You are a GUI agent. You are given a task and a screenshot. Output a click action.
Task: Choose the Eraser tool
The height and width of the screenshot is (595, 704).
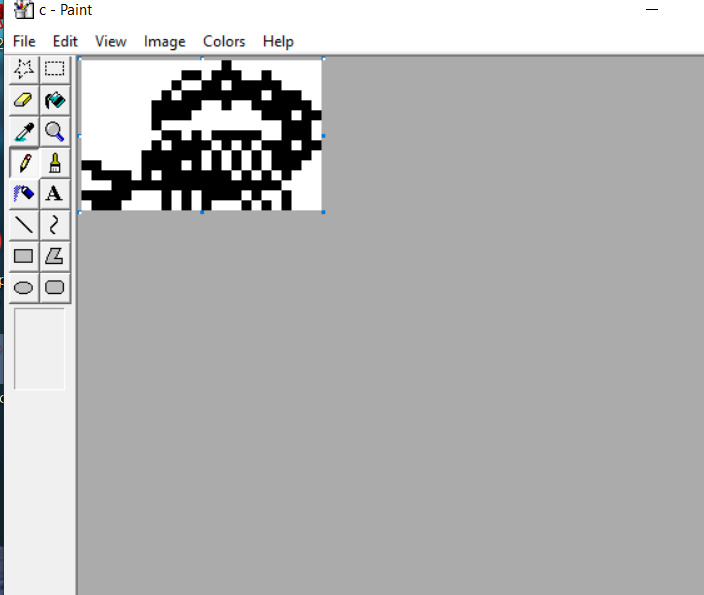[x=24, y=100]
